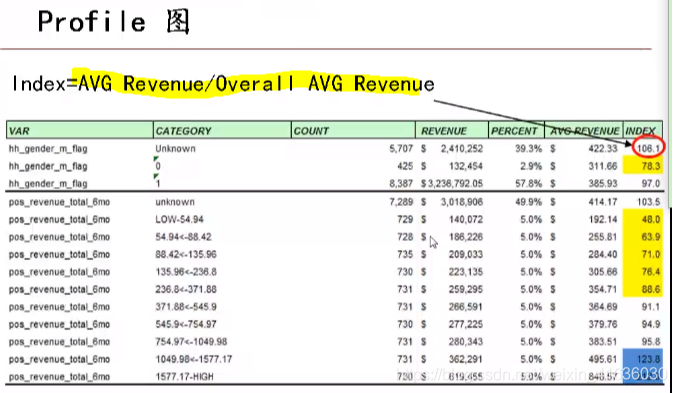The width and height of the screenshot is (677, 393).
Task: Select the revenue cell '140,072'
Action: pyautogui.click(x=466, y=219)
